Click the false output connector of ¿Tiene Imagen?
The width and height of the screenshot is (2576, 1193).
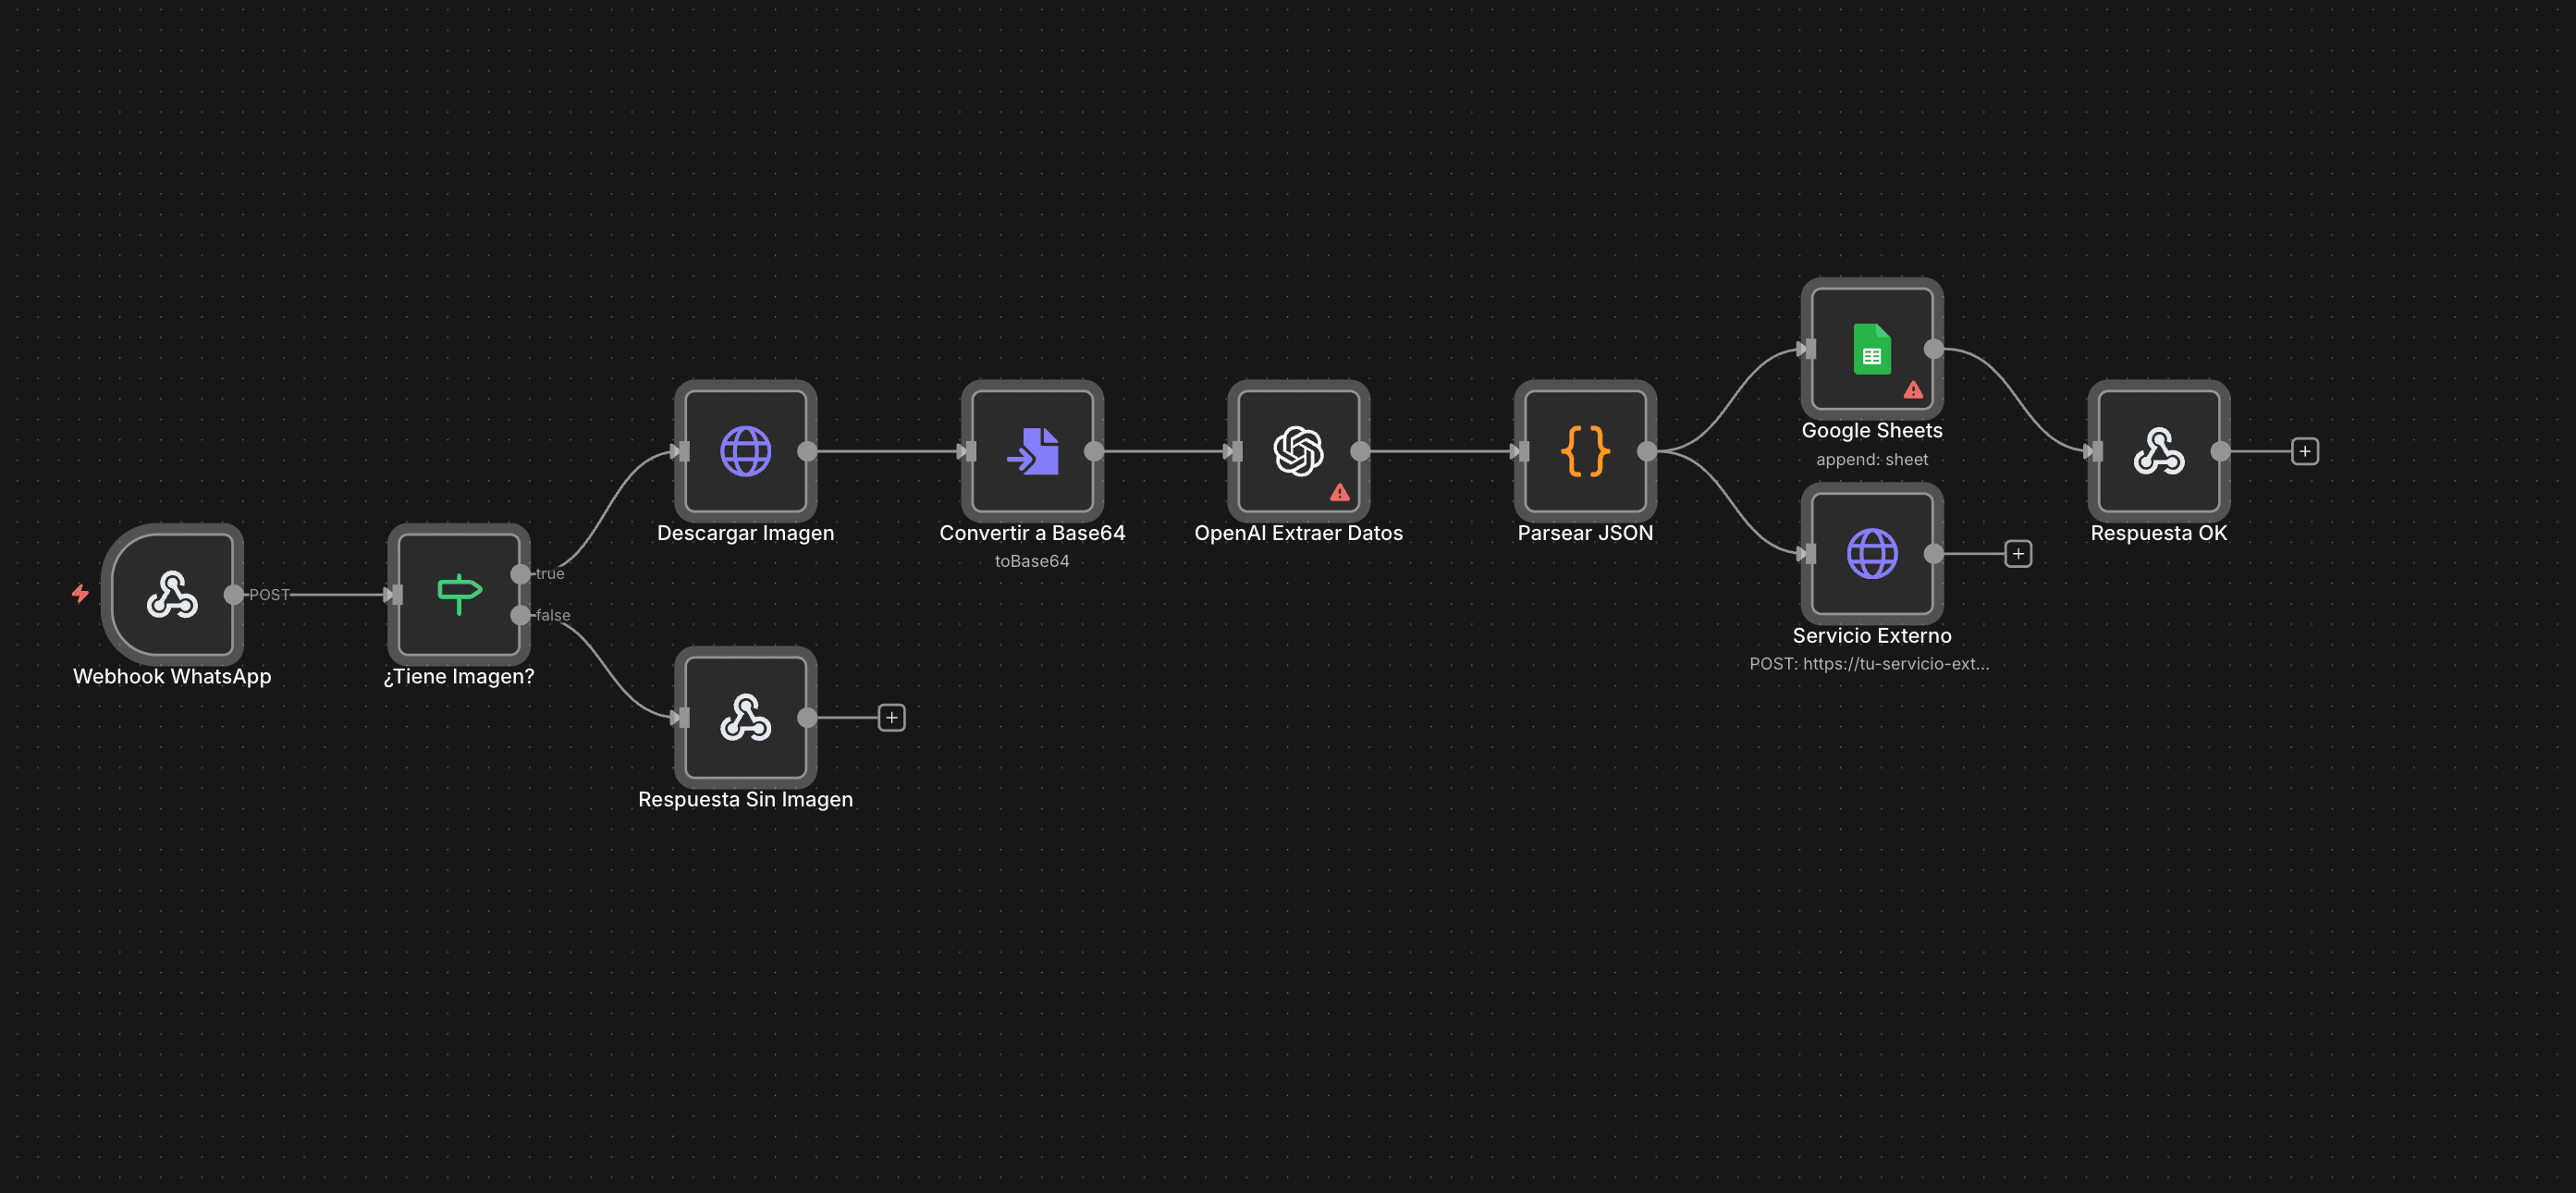click(521, 615)
